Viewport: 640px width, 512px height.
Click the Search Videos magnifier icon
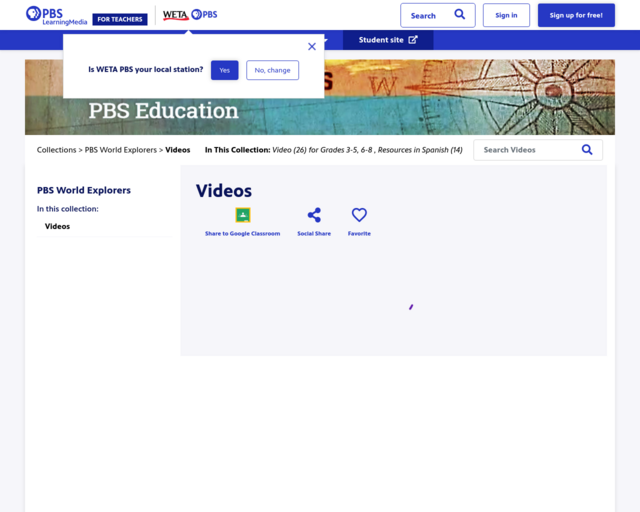tap(587, 150)
